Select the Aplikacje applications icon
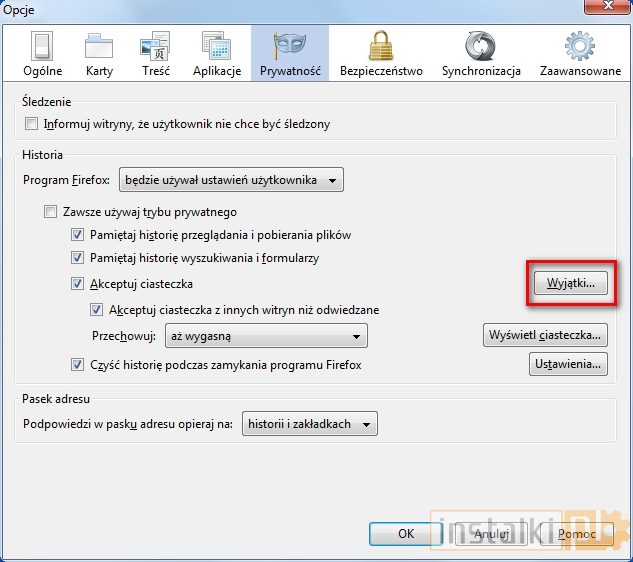The width and height of the screenshot is (633, 562). (217, 47)
